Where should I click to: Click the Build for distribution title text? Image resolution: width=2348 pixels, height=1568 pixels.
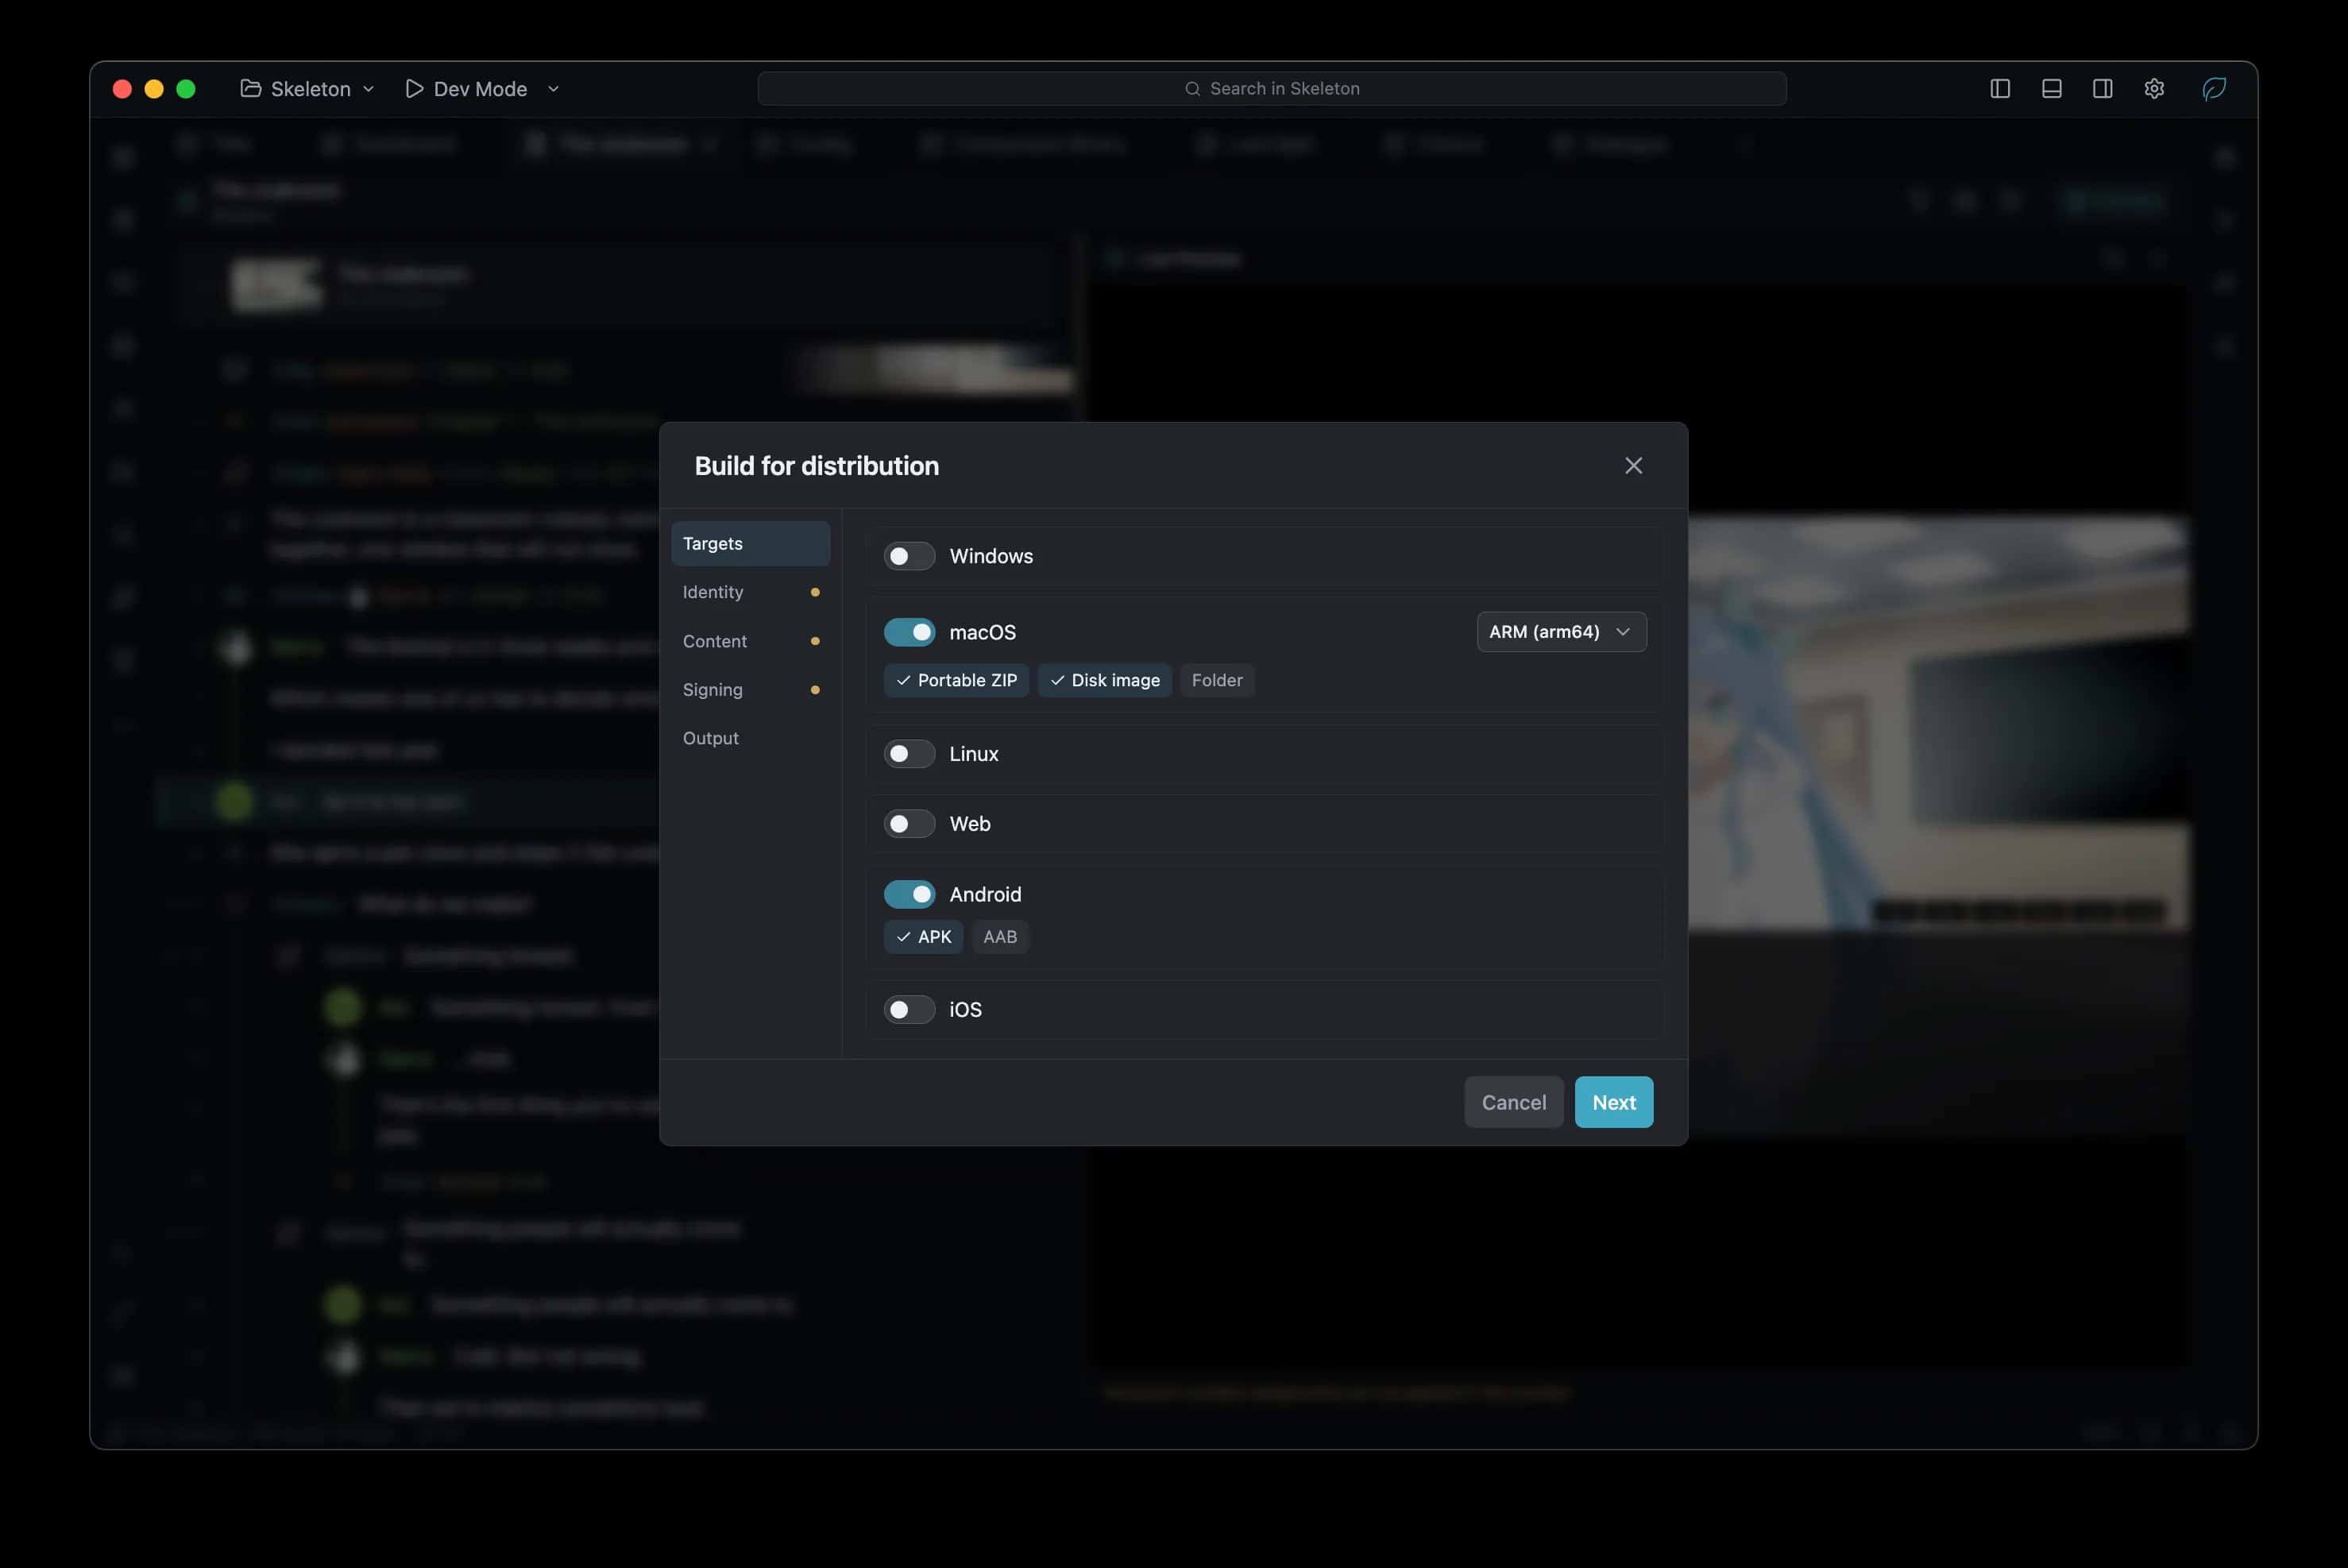pyautogui.click(x=816, y=466)
